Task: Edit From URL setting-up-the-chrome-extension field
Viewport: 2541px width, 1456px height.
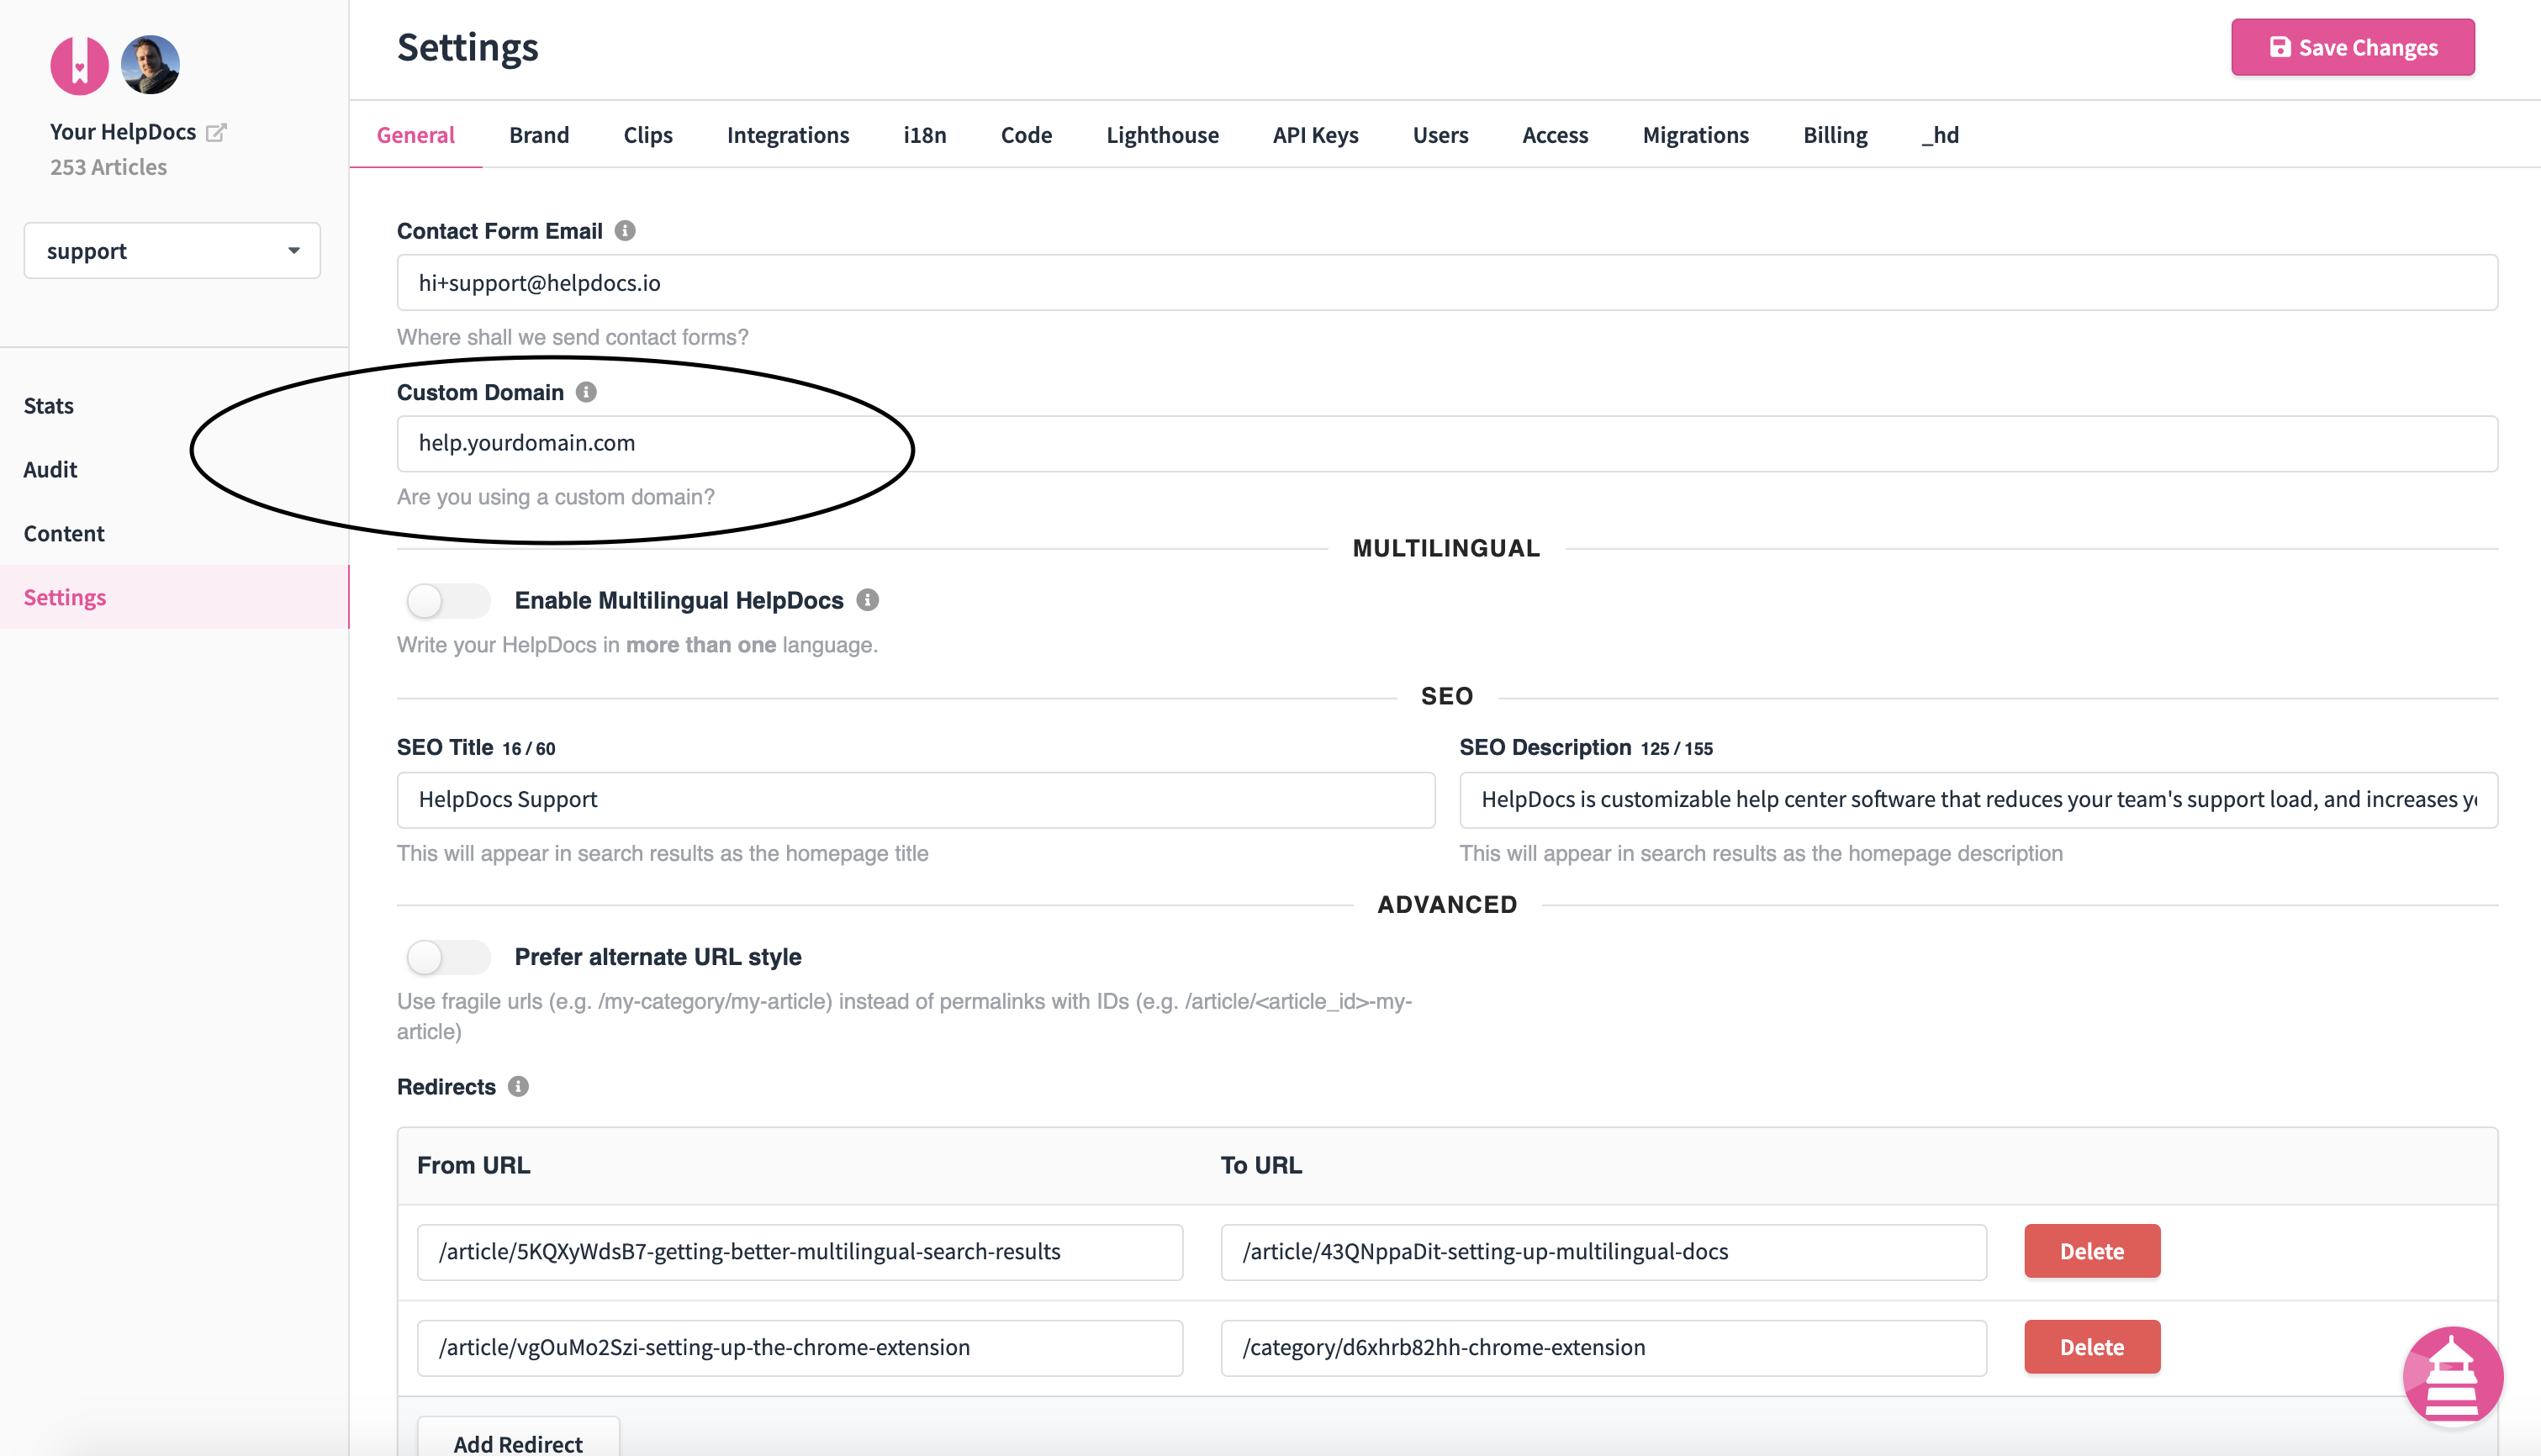Action: pyautogui.click(x=800, y=1347)
